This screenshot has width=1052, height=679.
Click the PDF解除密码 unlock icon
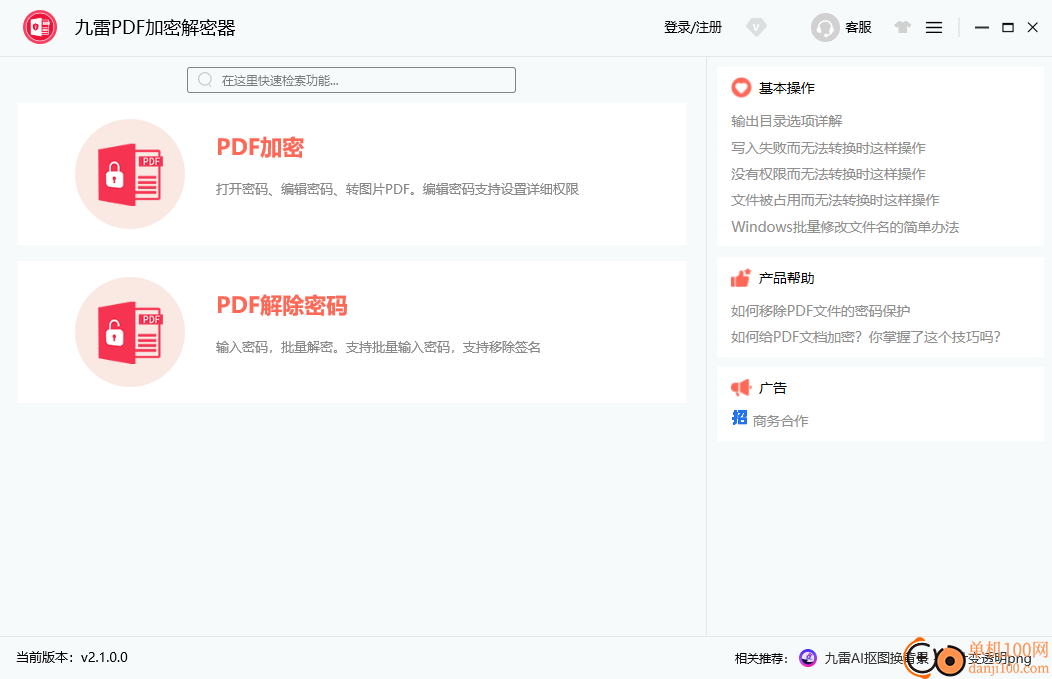point(130,332)
